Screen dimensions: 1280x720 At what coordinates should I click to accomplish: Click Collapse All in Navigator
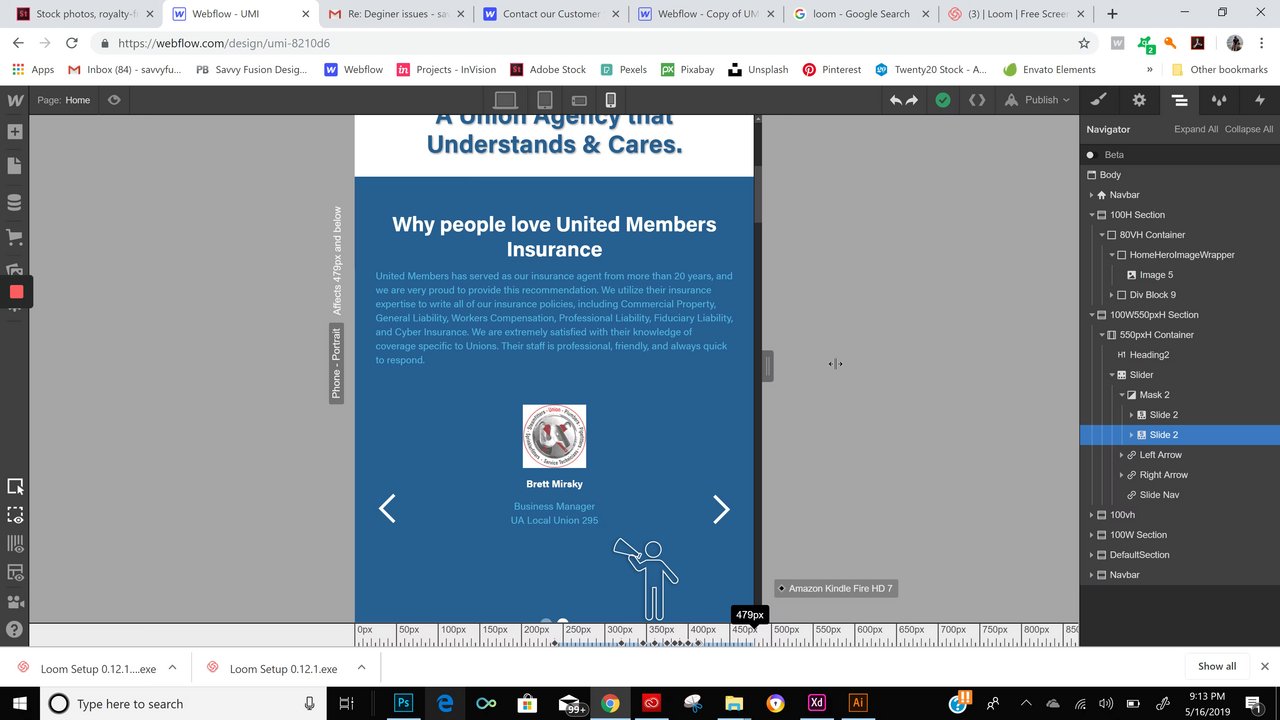(x=1249, y=129)
